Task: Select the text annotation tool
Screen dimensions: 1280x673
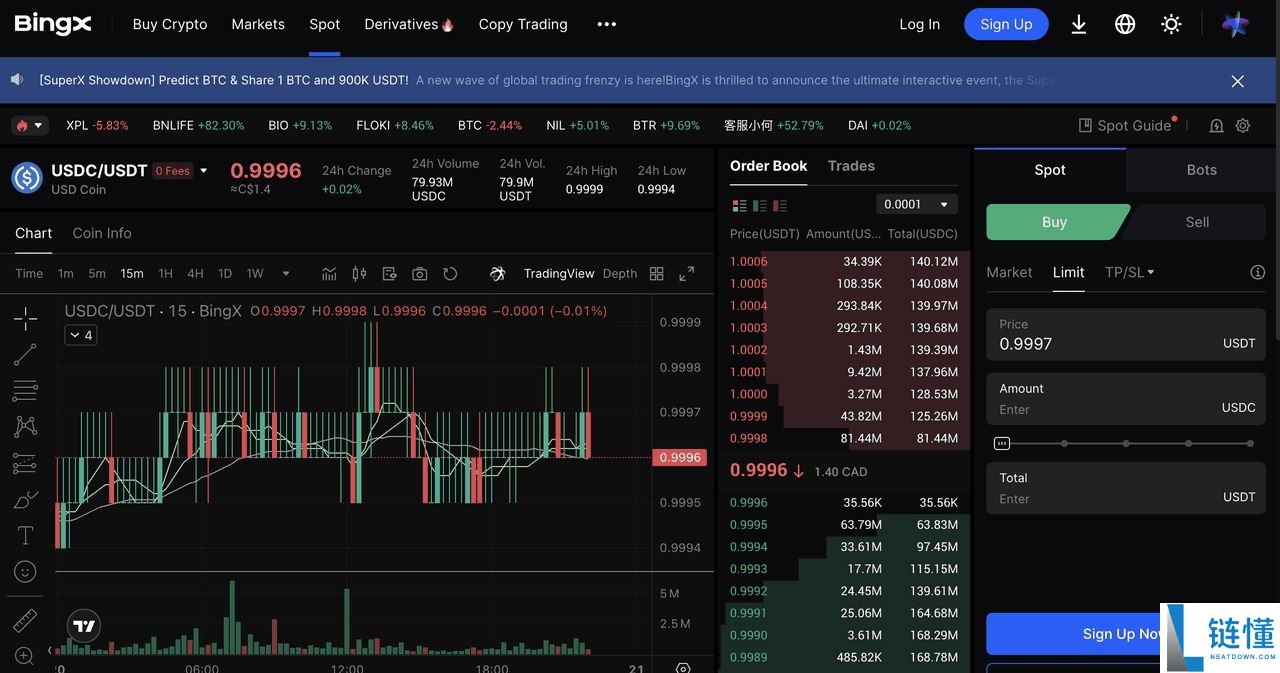Action: click(x=25, y=535)
